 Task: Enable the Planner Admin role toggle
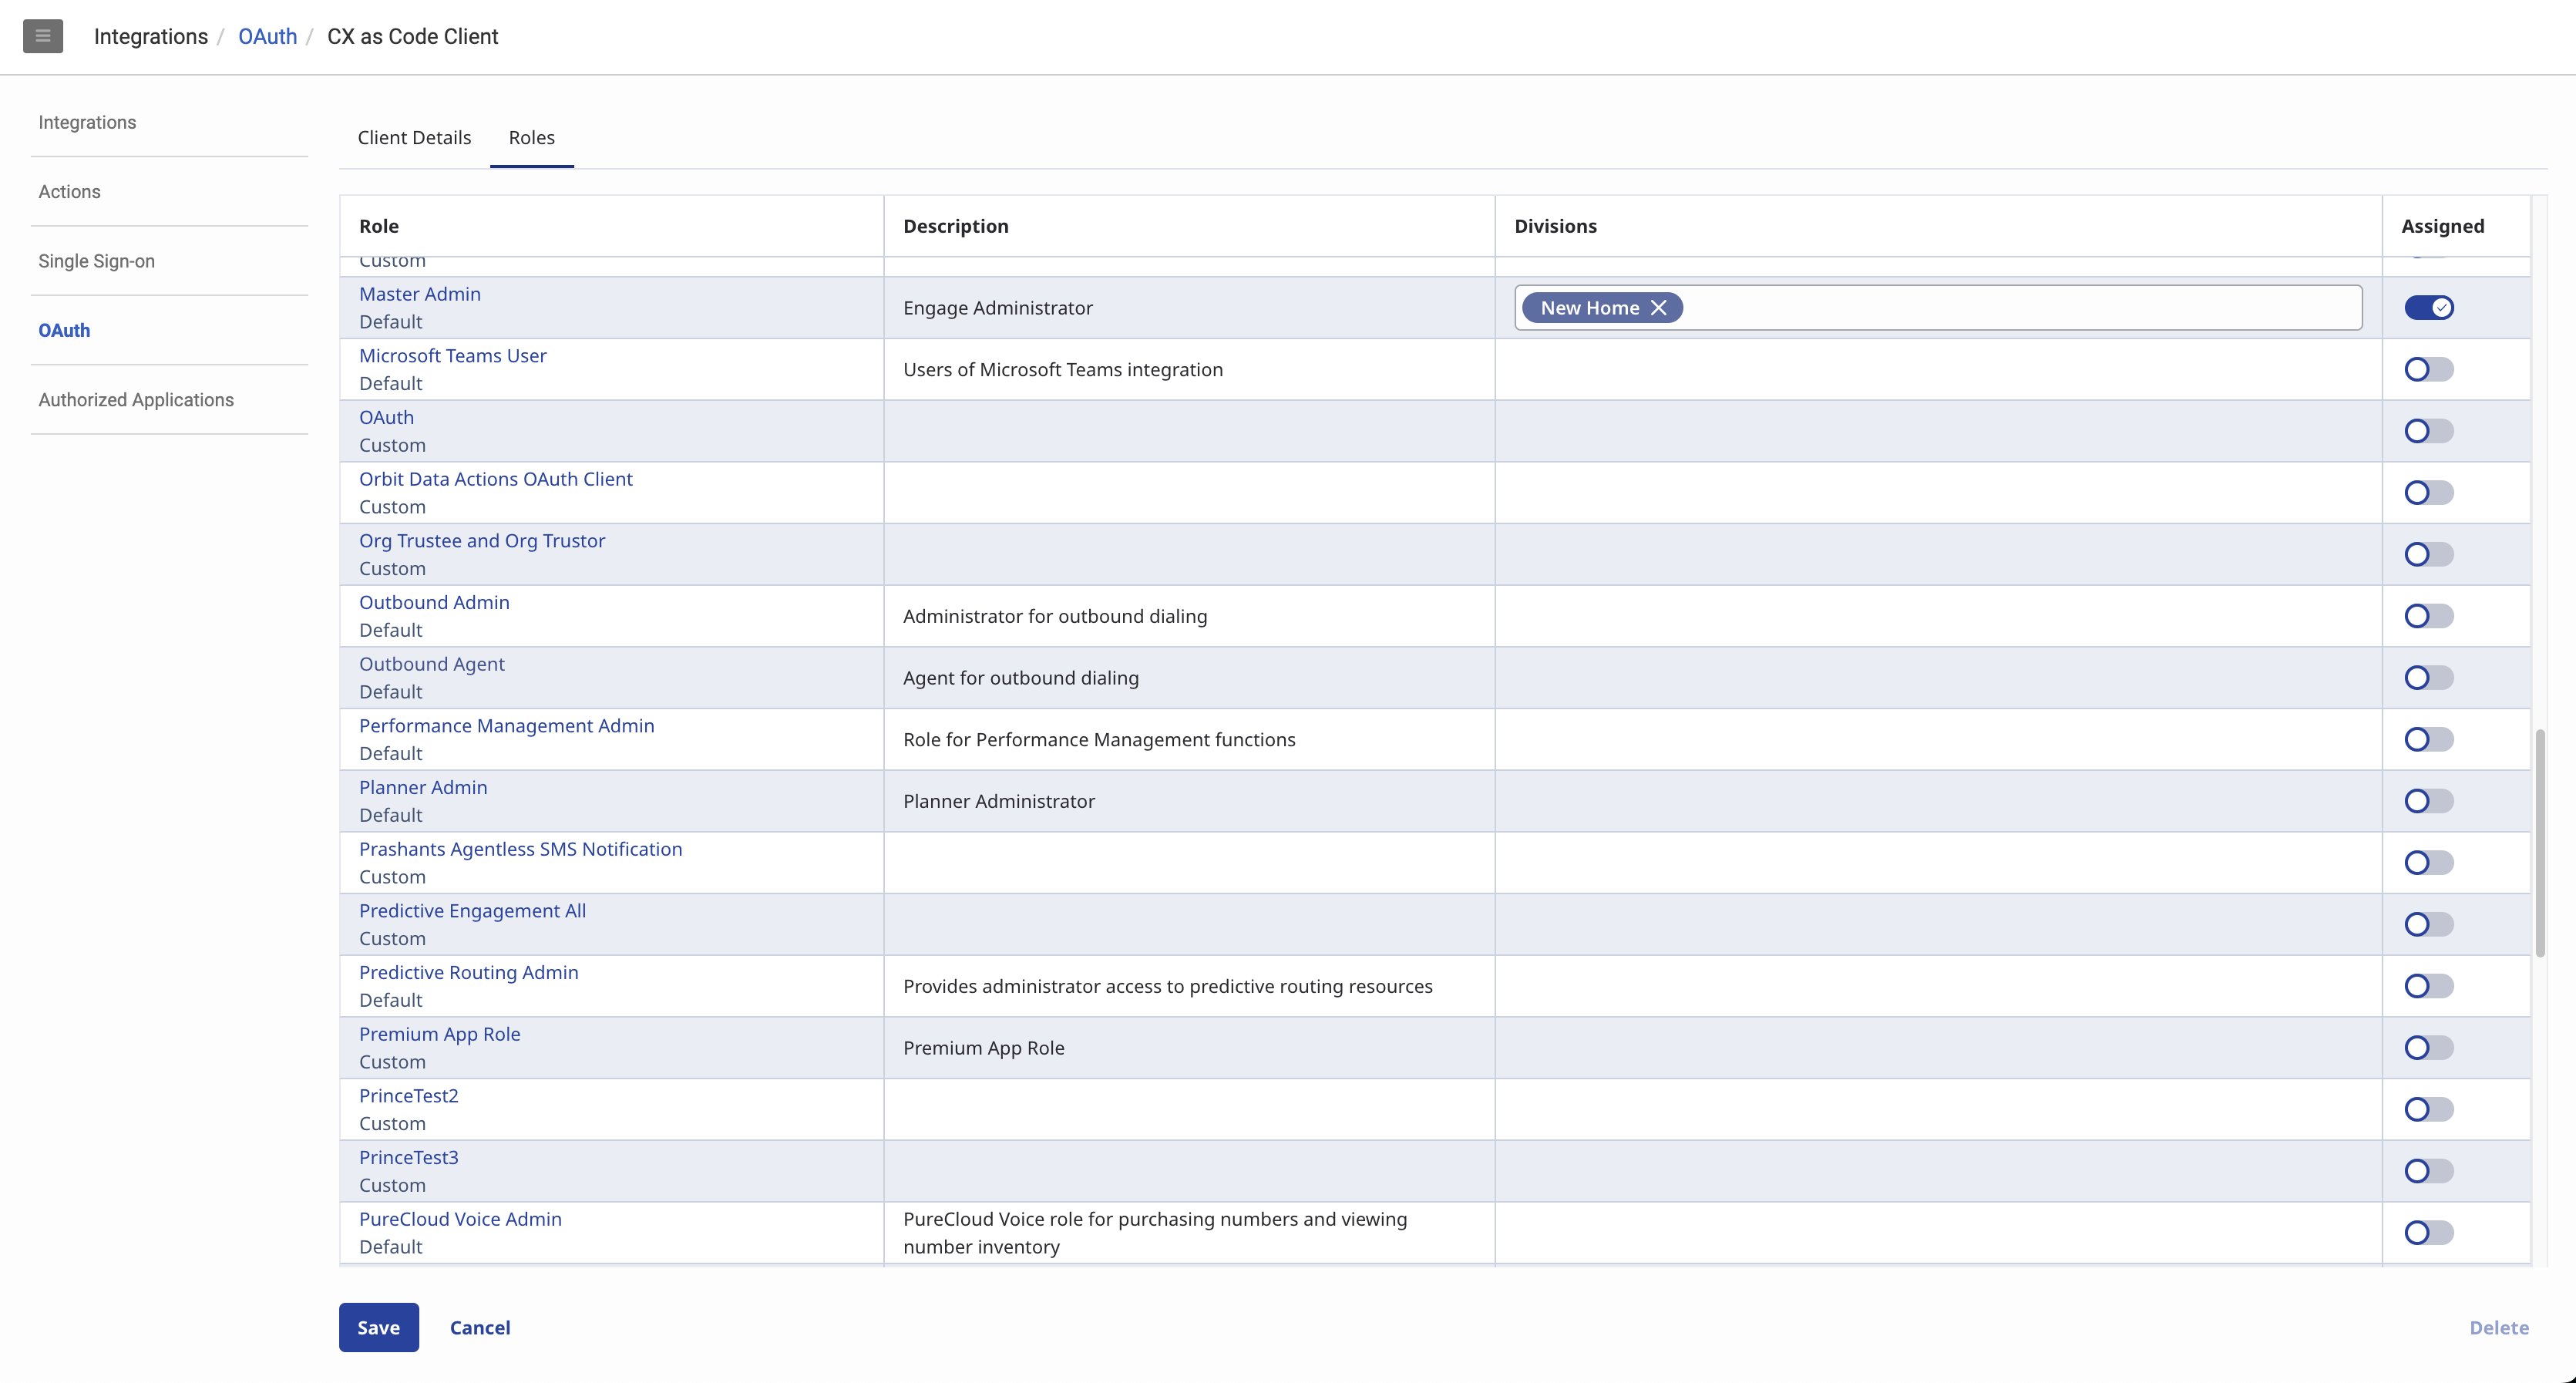[x=2427, y=800]
